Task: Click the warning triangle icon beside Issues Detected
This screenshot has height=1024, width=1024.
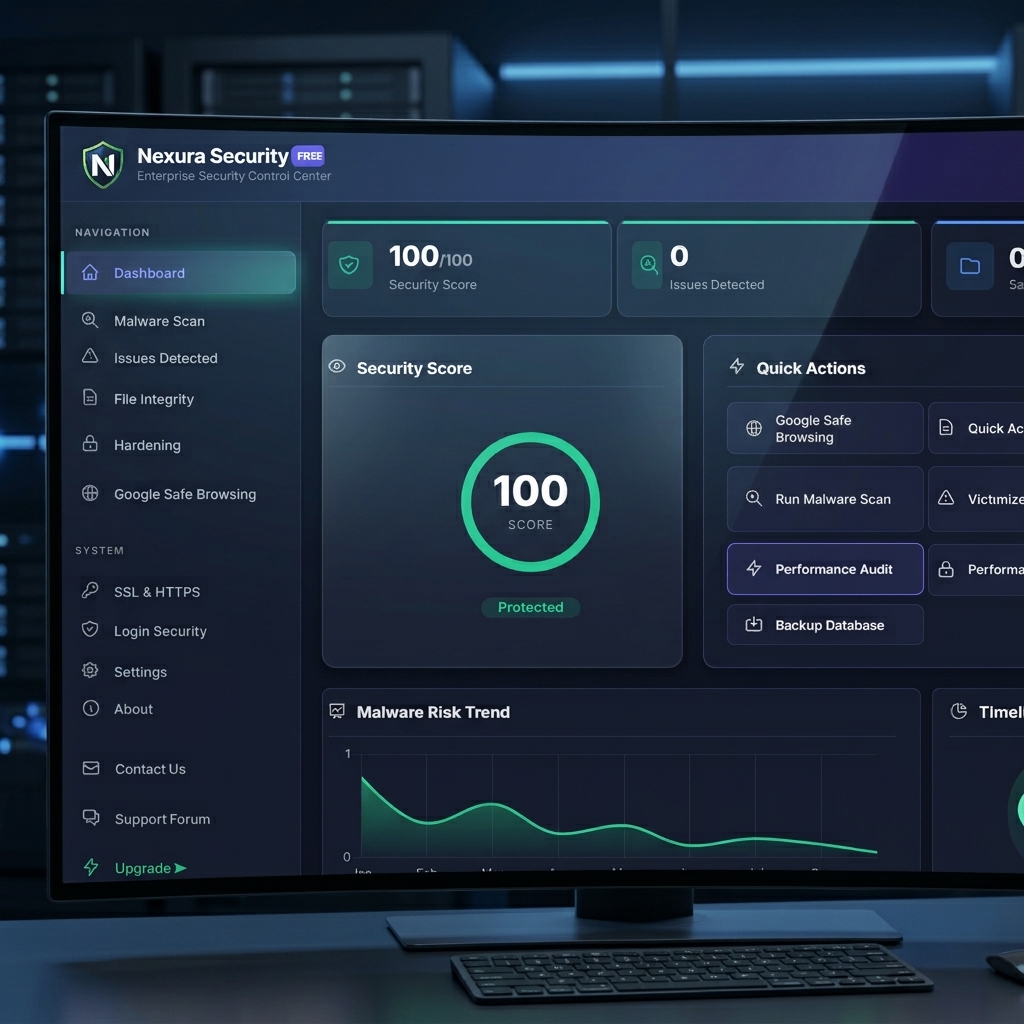Action: (90, 356)
